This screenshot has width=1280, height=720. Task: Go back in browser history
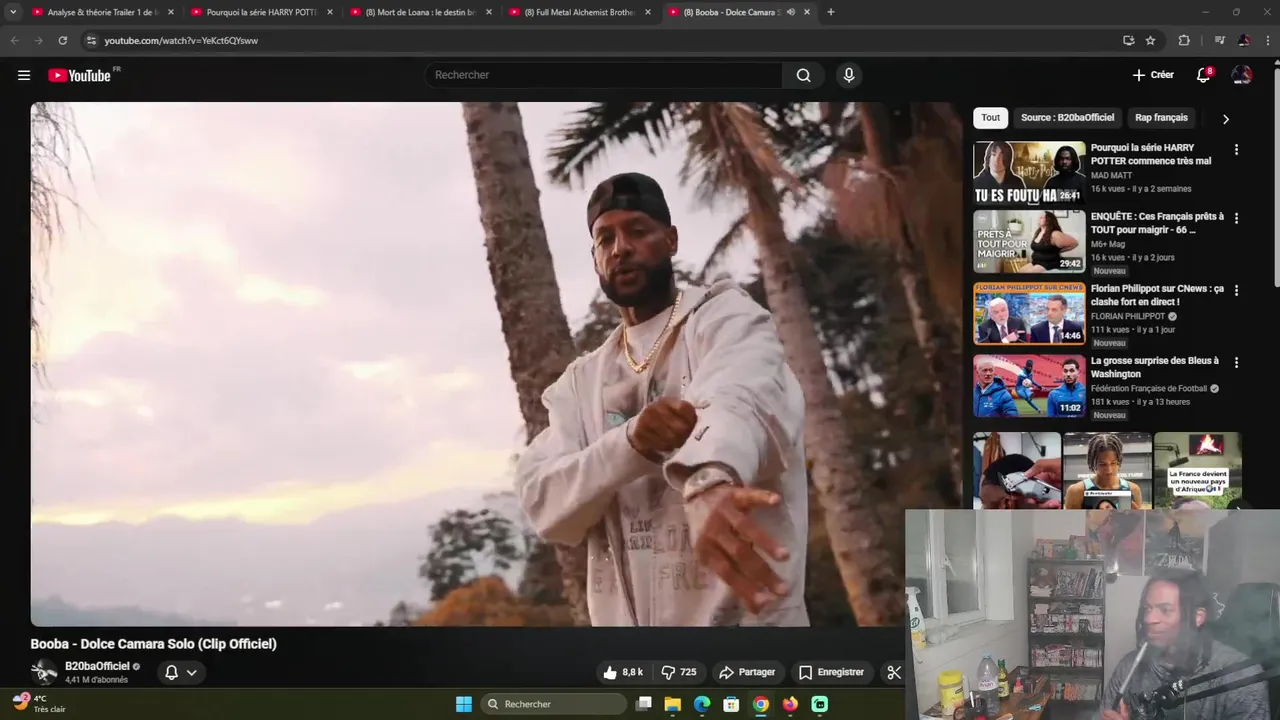tap(14, 40)
